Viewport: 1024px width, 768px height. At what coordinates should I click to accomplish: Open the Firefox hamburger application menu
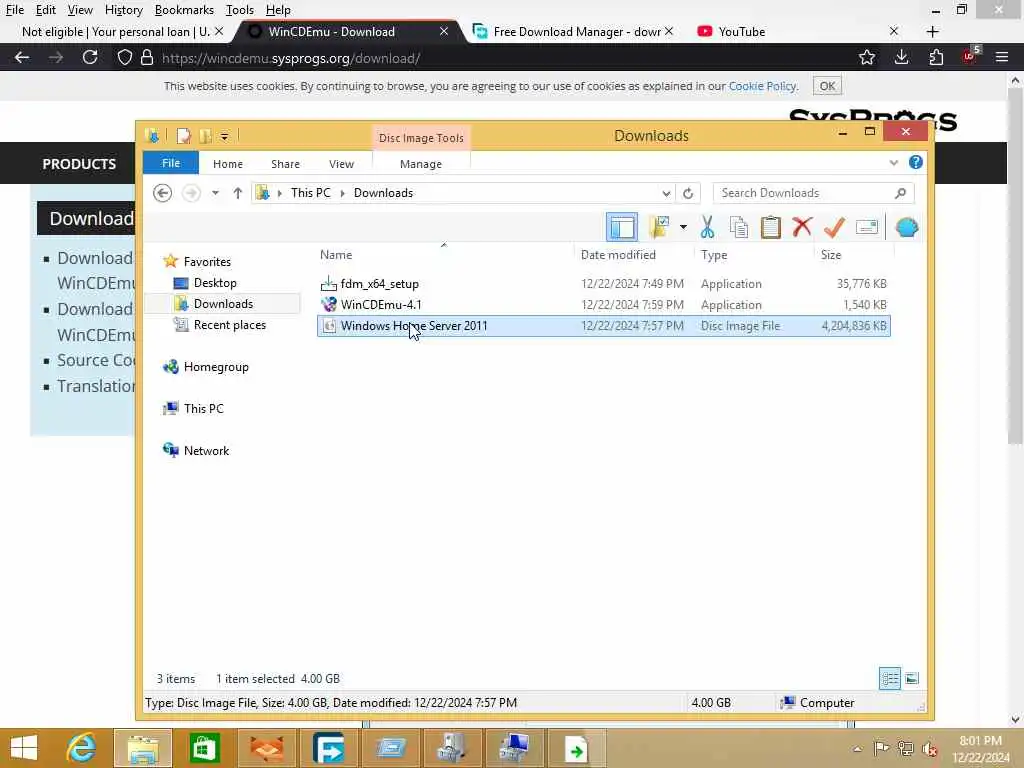[x=1002, y=57]
